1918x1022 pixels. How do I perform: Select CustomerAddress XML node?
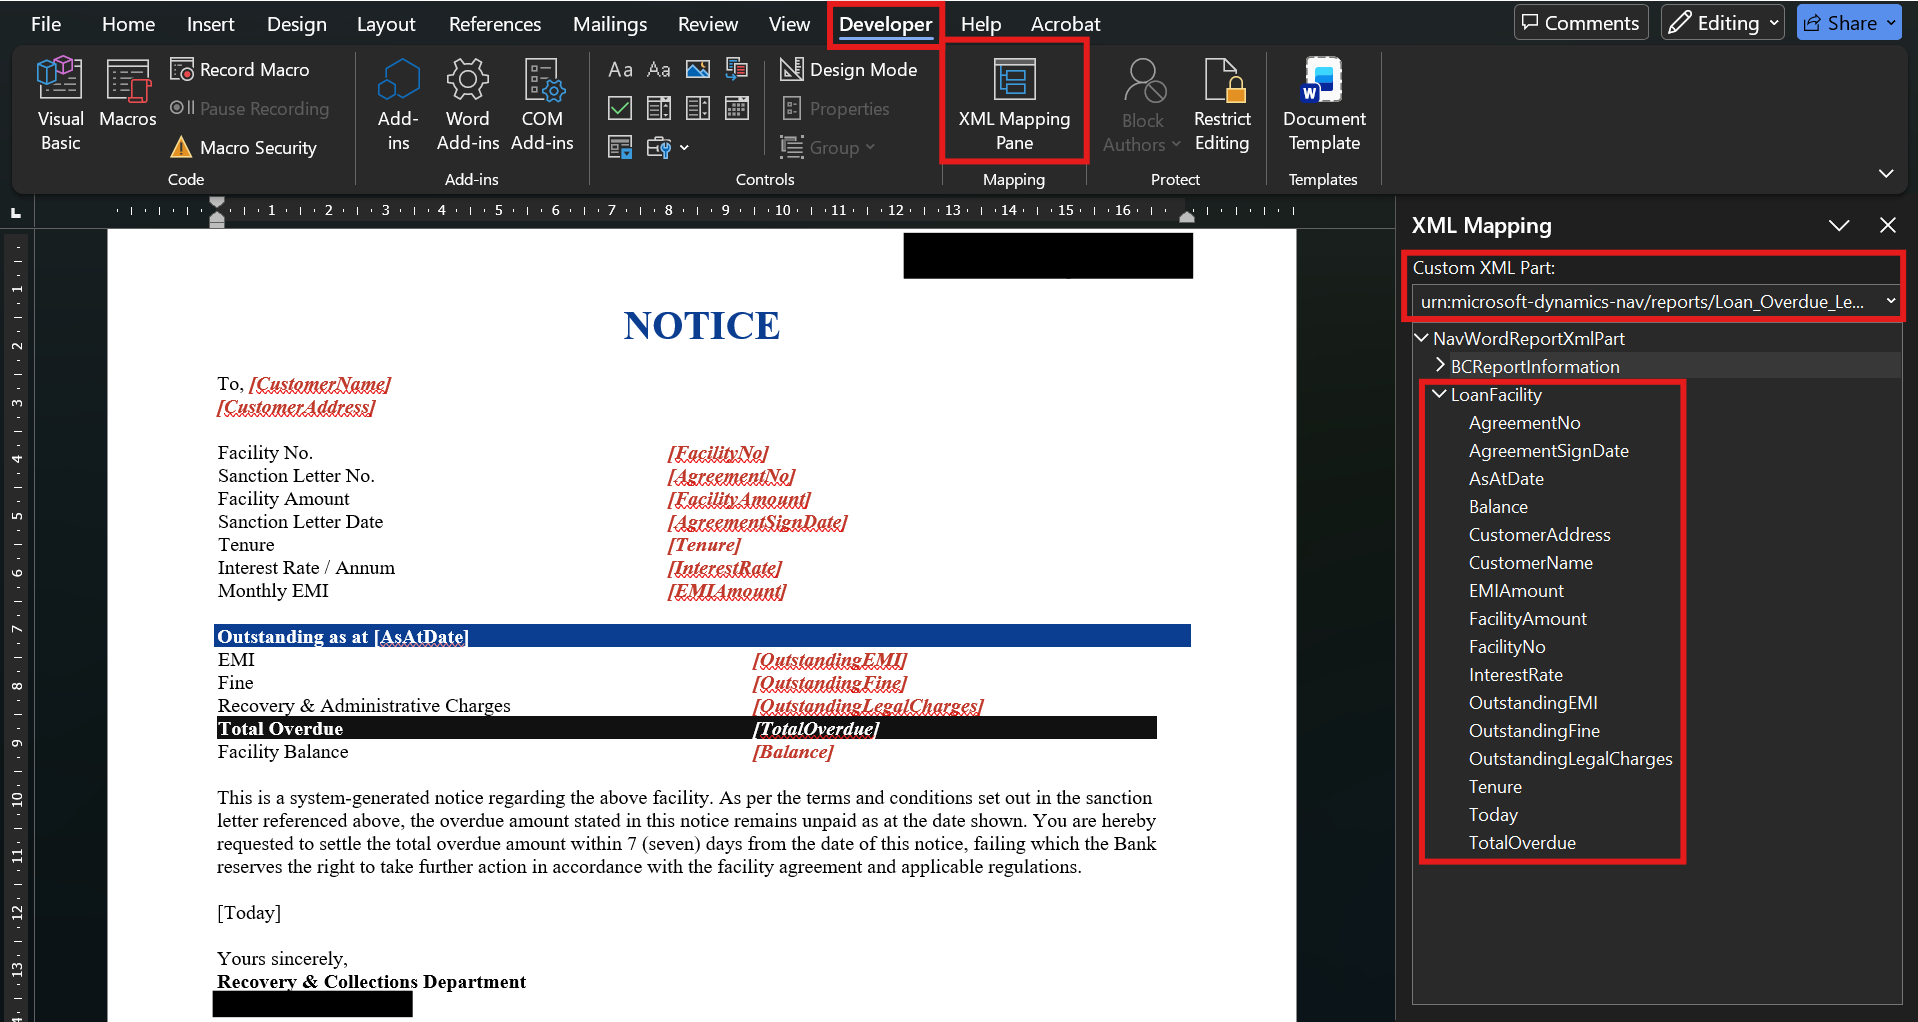tap(1539, 535)
